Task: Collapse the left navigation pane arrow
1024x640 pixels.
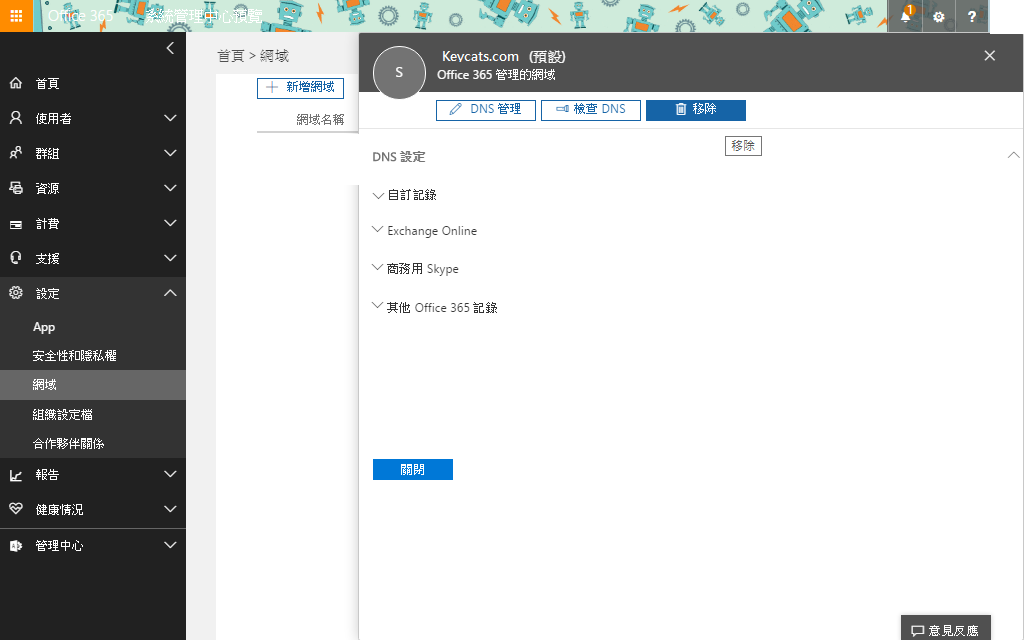Action: coord(170,48)
